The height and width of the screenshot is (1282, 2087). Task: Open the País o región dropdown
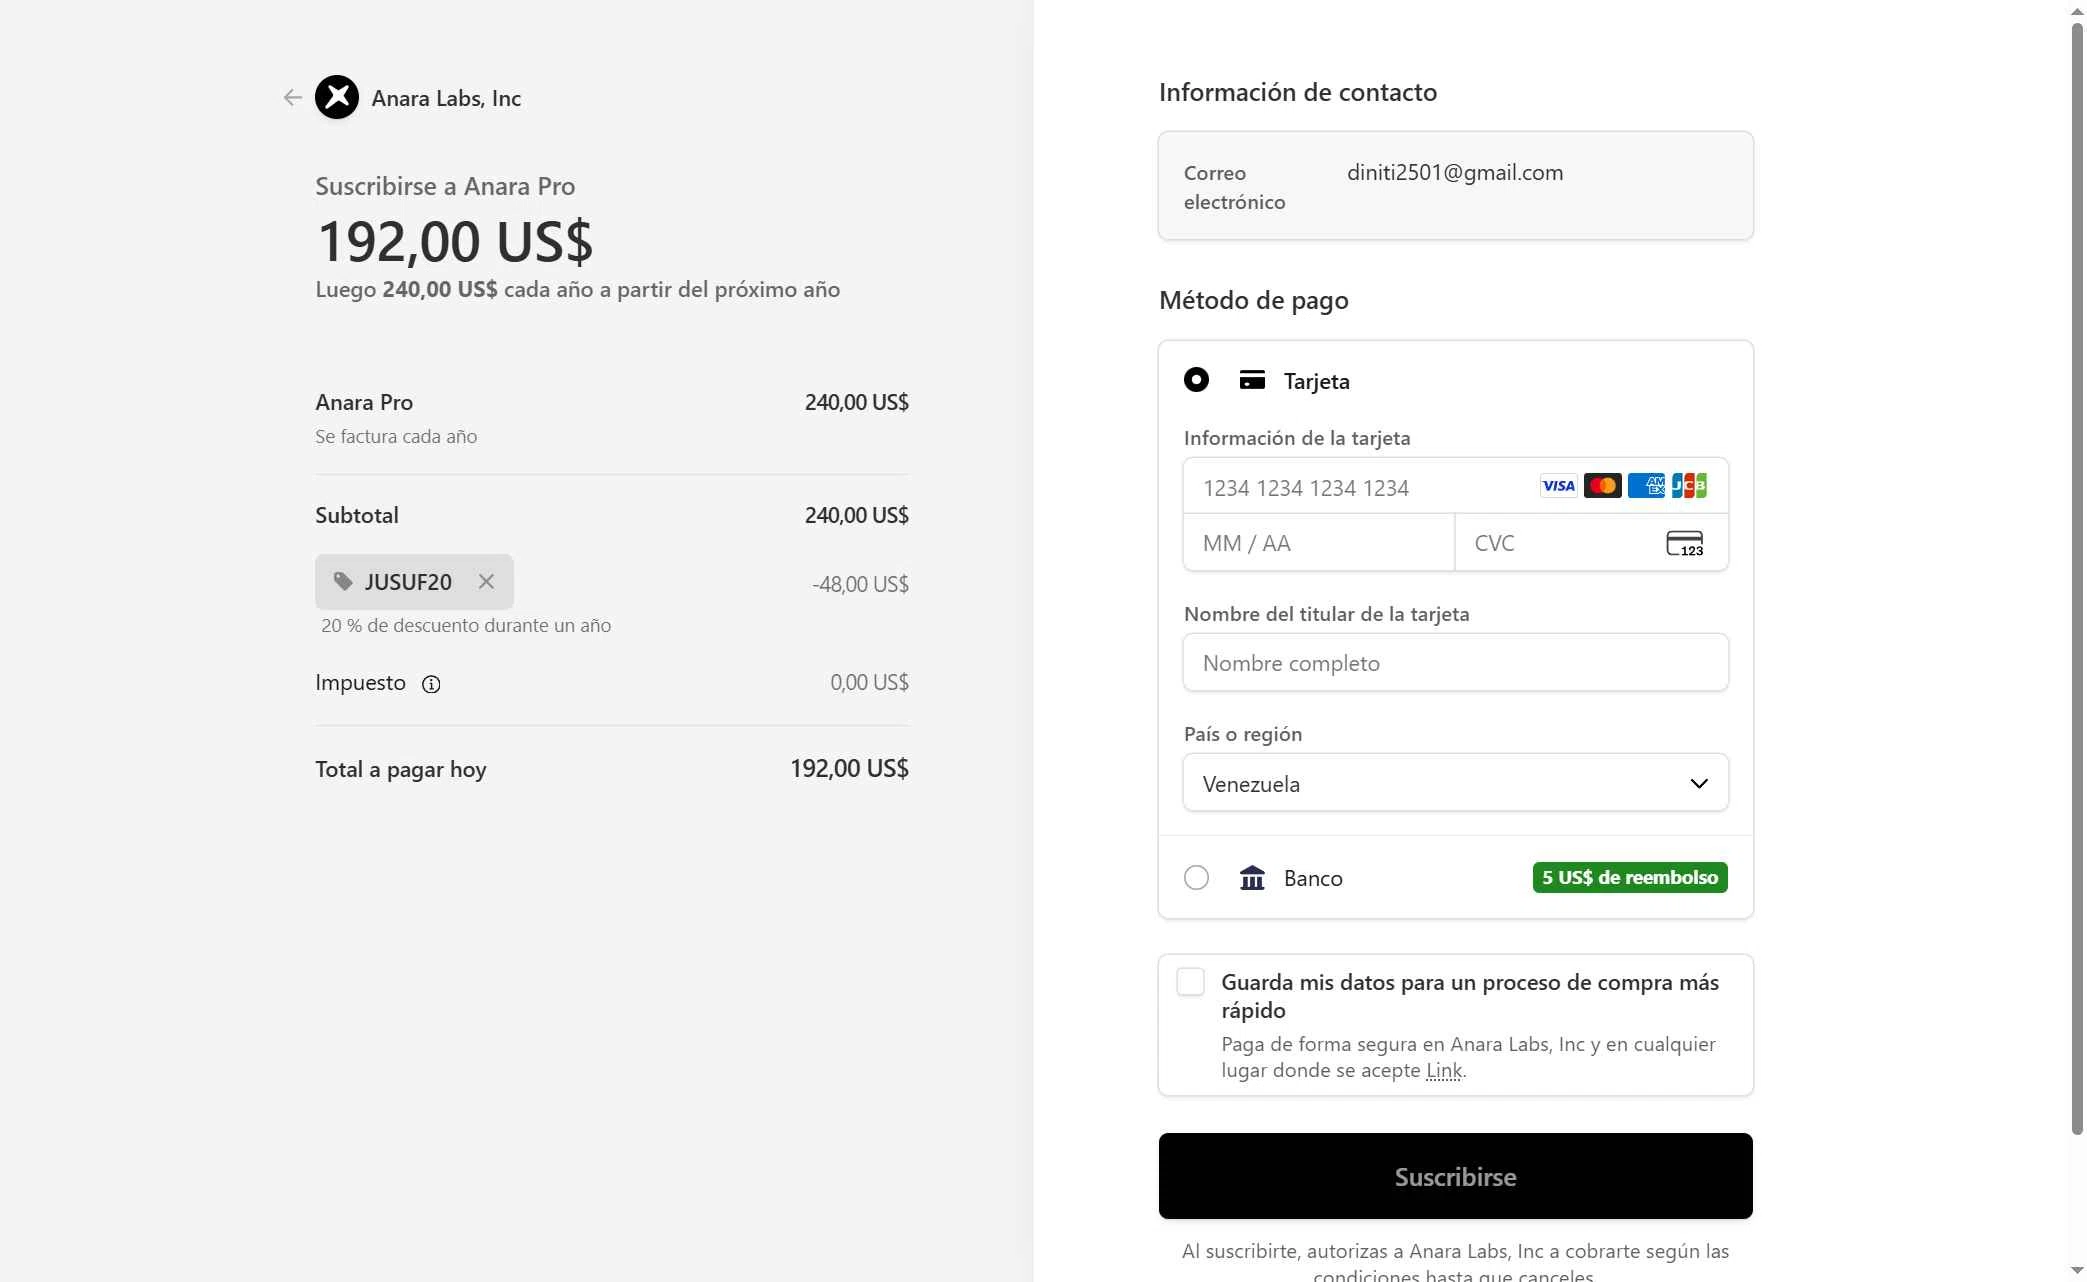1455,783
